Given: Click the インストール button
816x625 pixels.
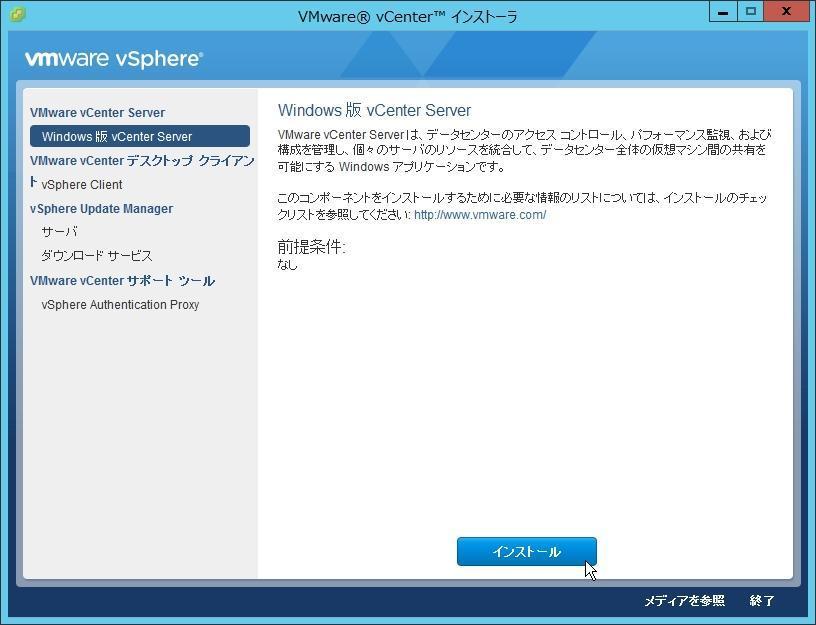Looking at the screenshot, I should (527, 551).
